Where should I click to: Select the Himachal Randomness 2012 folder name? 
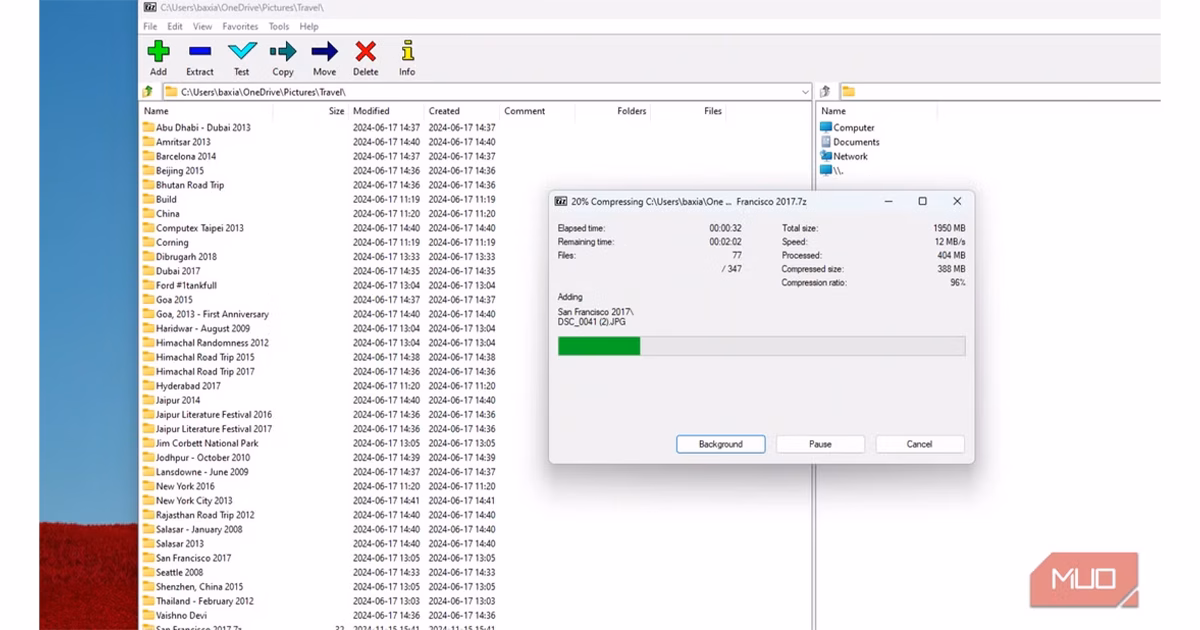[212, 343]
